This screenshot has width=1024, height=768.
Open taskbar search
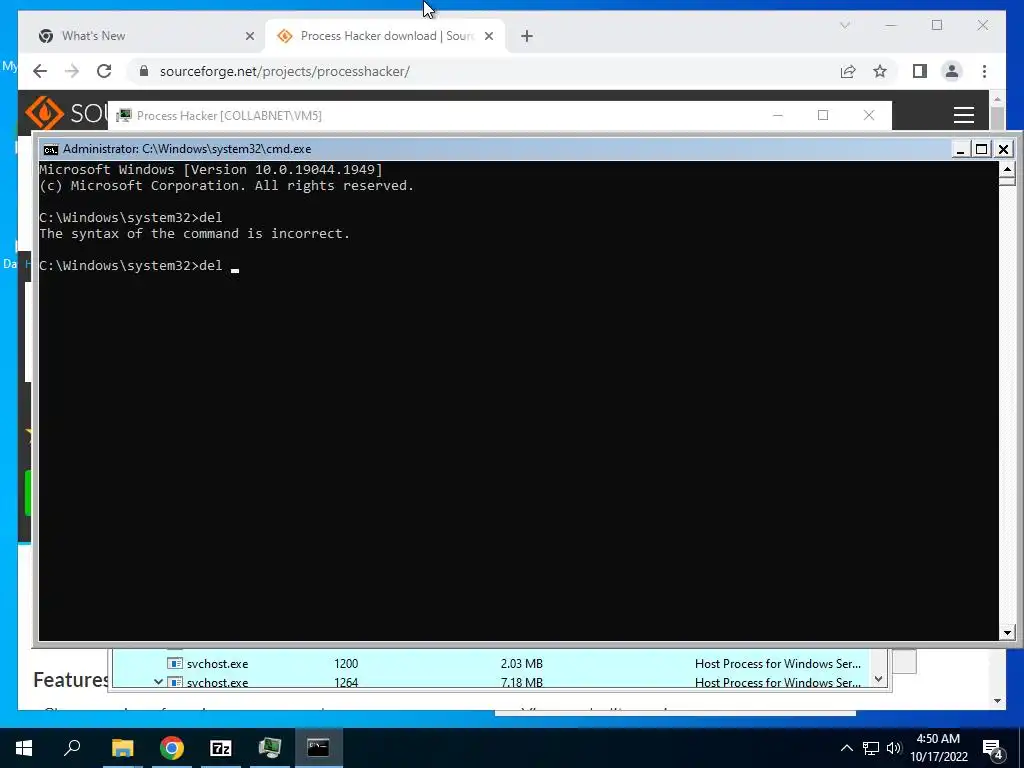click(x=72, y=748)
